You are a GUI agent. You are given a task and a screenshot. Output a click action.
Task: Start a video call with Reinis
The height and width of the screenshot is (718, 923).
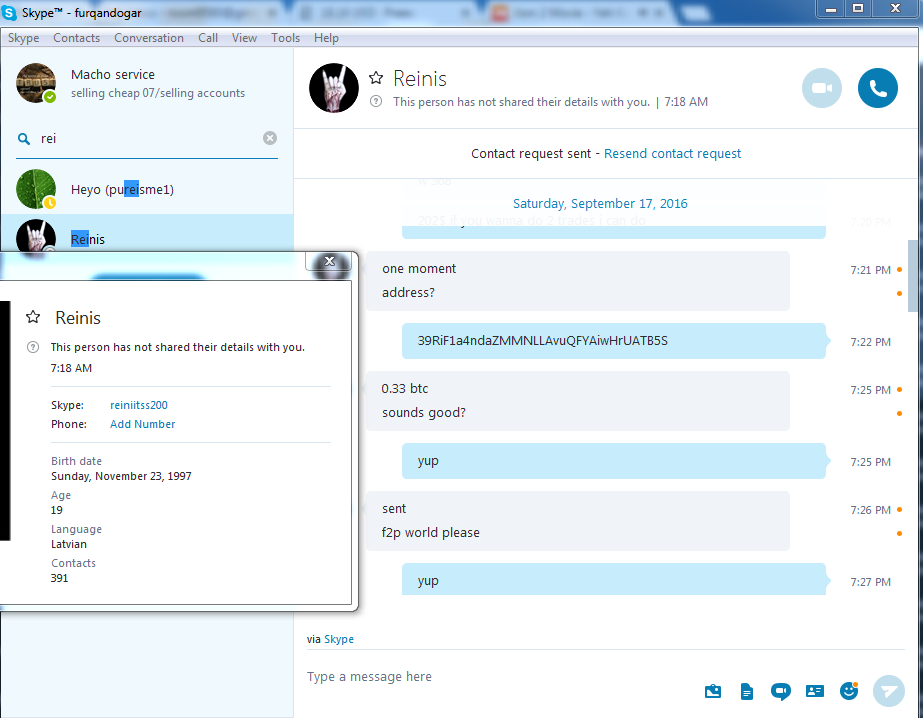coord(822,88)
